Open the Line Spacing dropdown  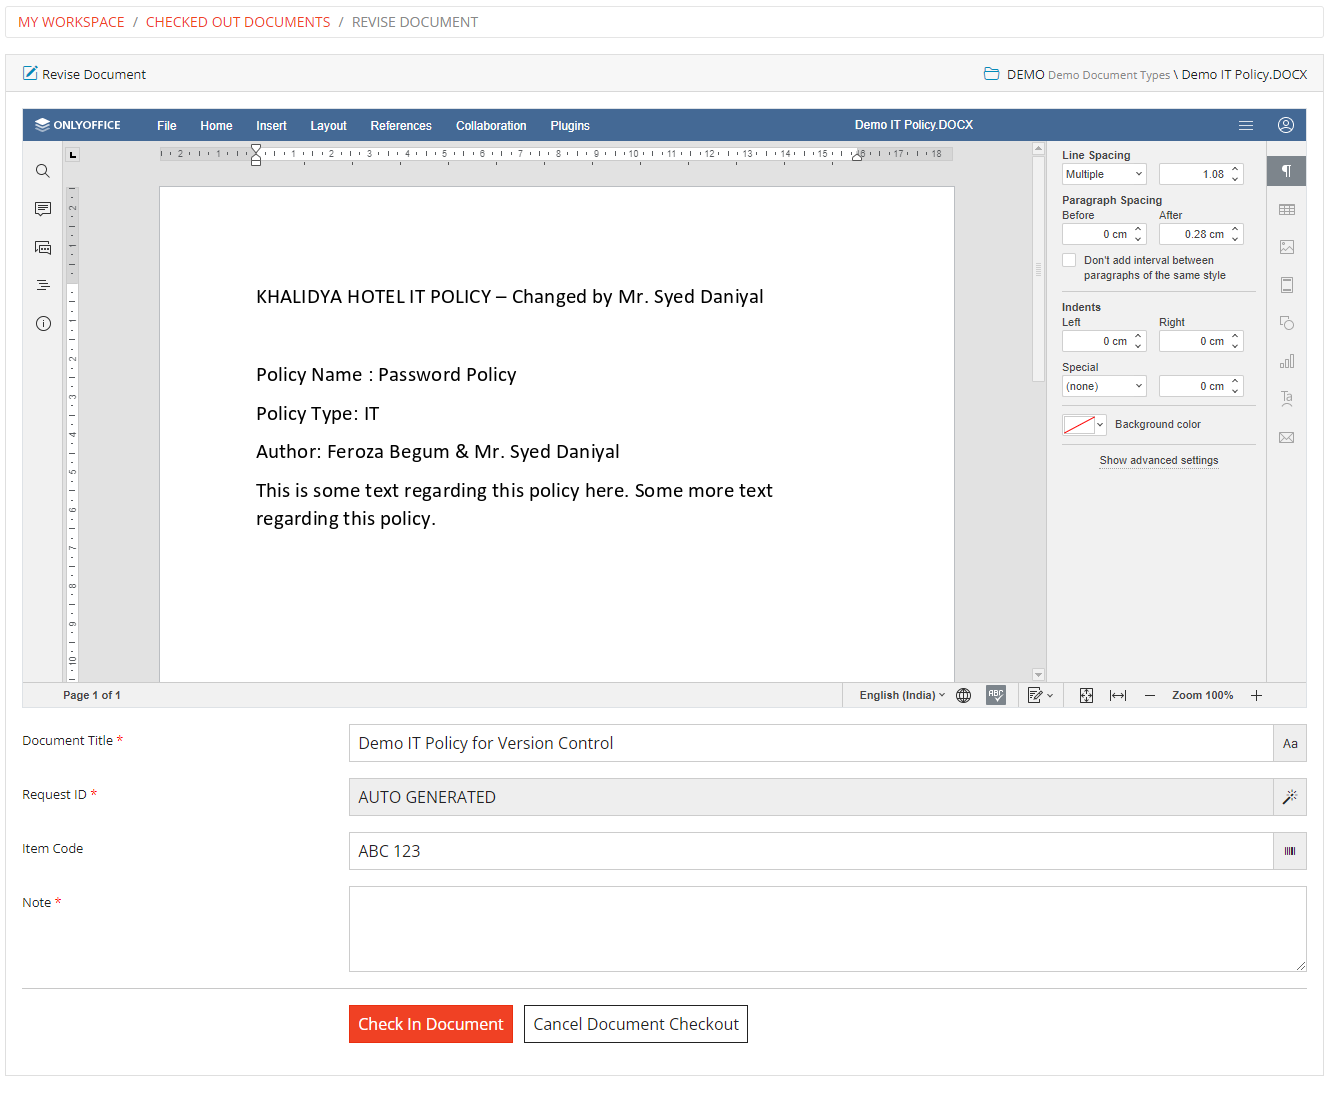[x=1103, y=173]
